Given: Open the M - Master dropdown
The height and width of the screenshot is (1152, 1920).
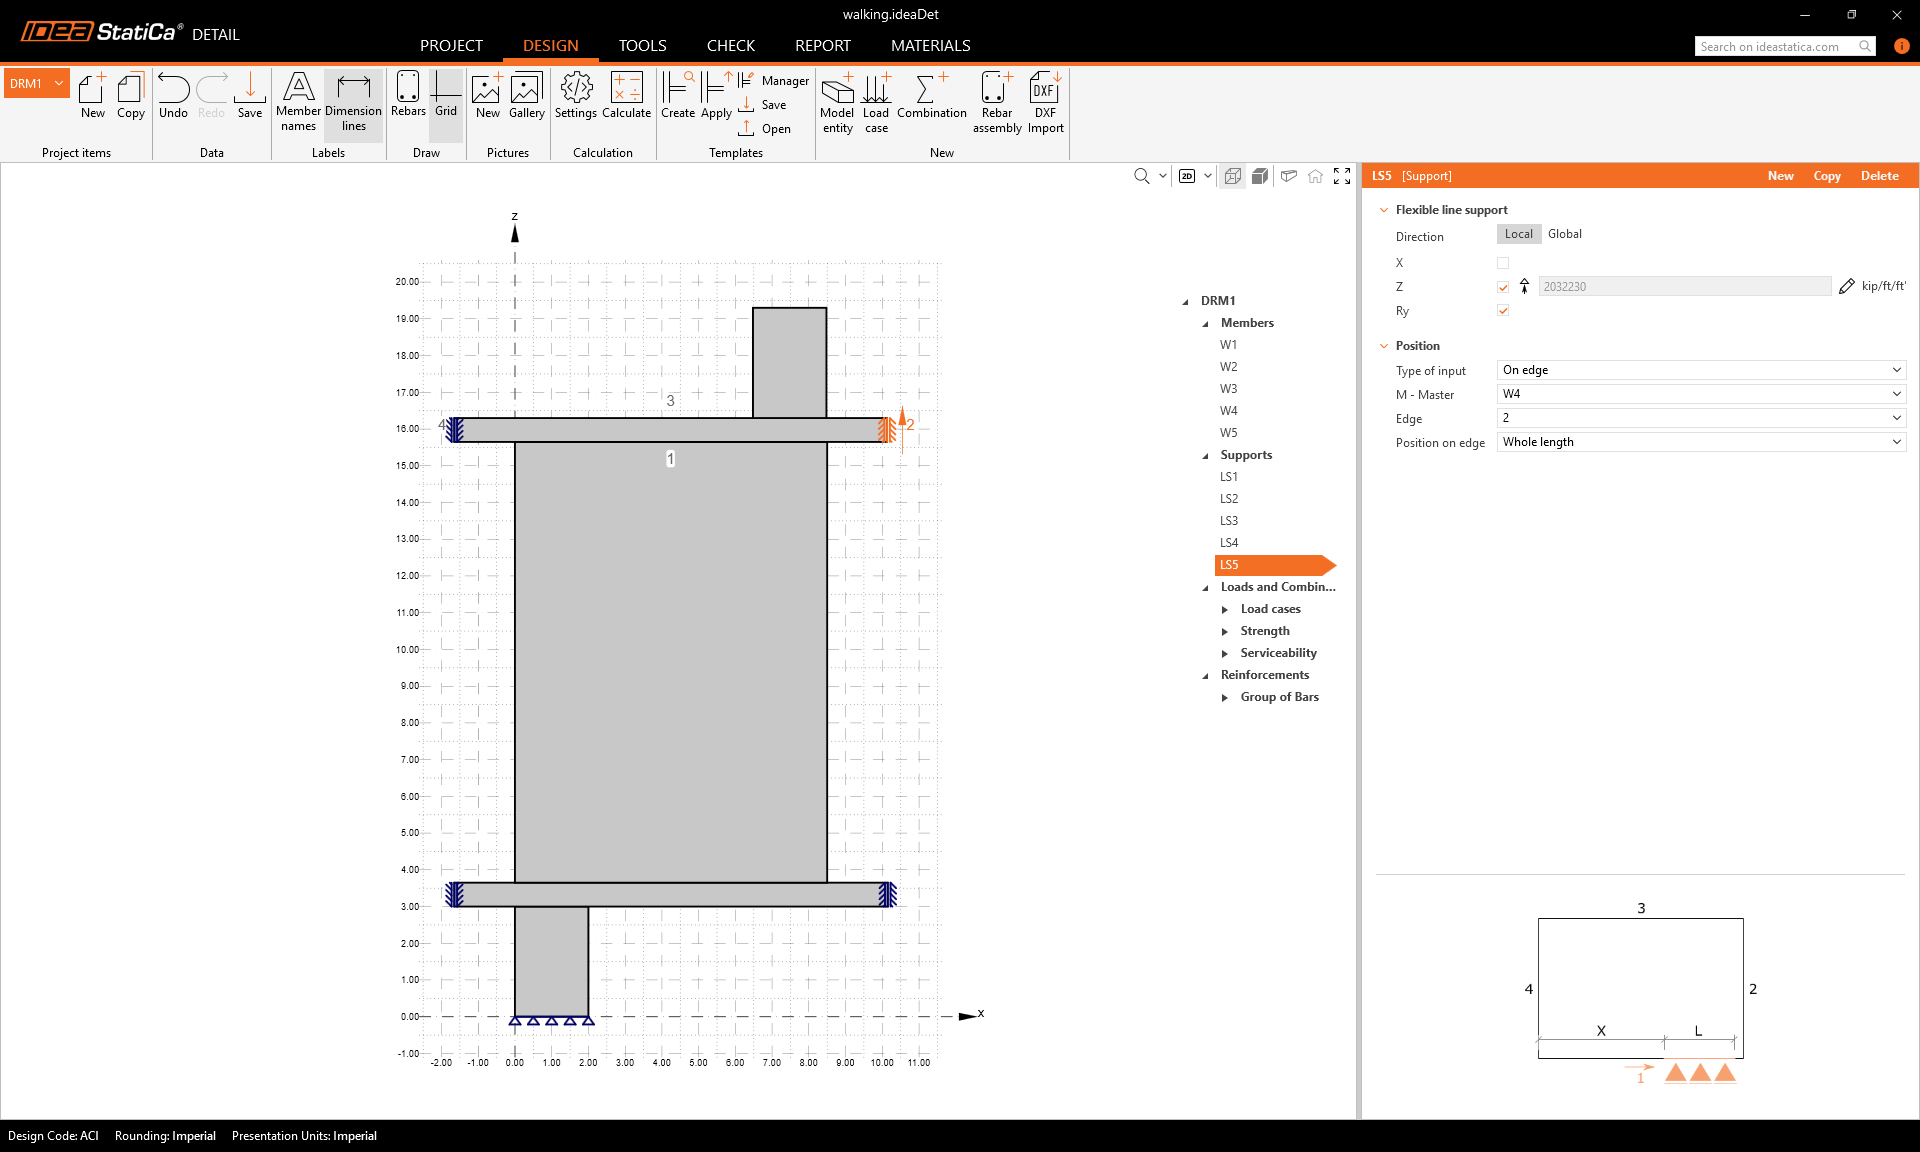Looking at the screenshot, I should tap(1700, 394).
